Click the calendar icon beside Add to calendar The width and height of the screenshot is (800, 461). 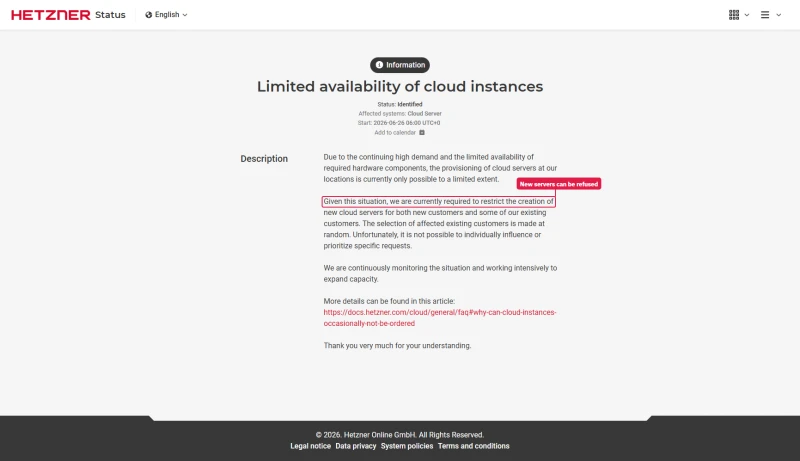tap(422, 133)
